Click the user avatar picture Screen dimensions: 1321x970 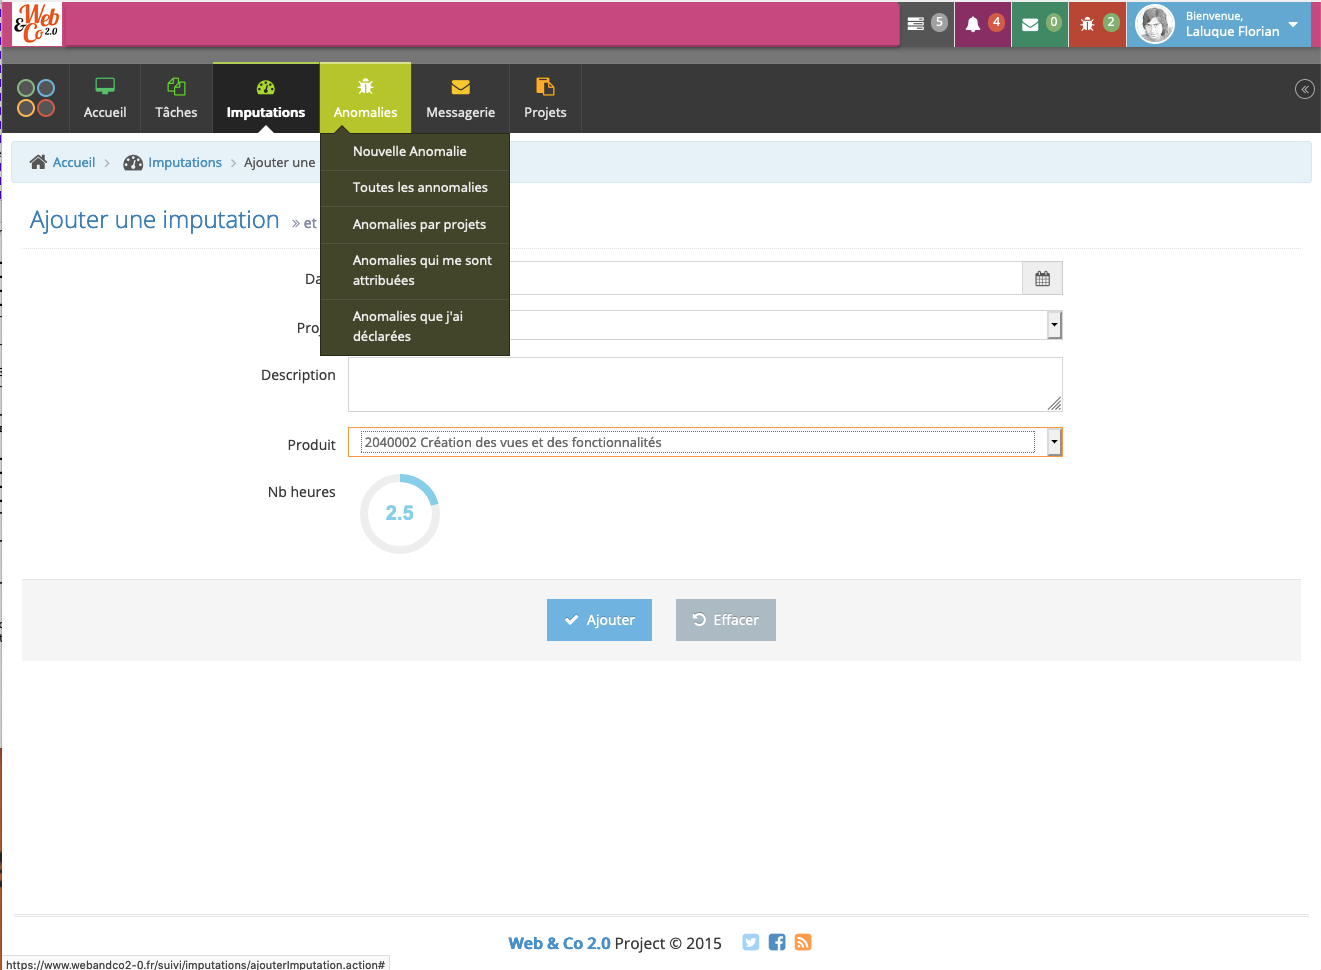point(1155,24)
